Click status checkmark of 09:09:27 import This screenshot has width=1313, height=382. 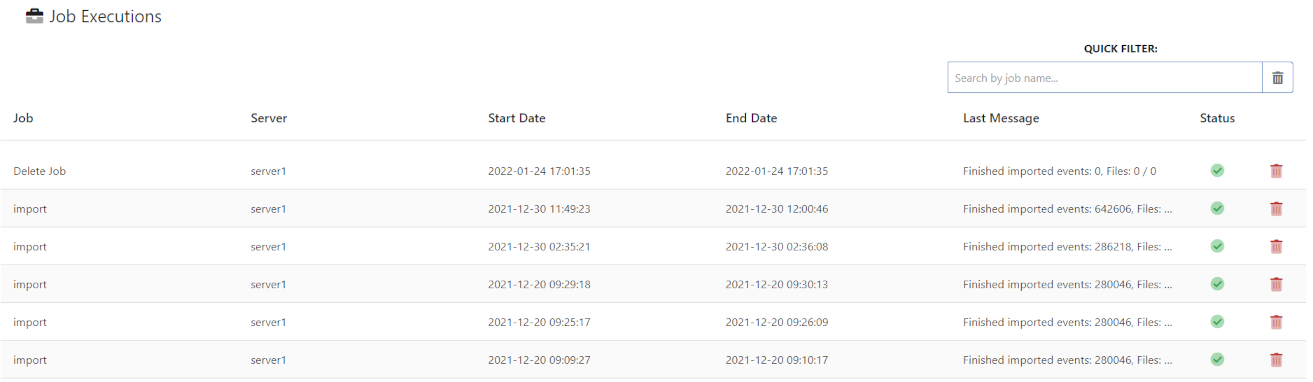click(1217, 360)
